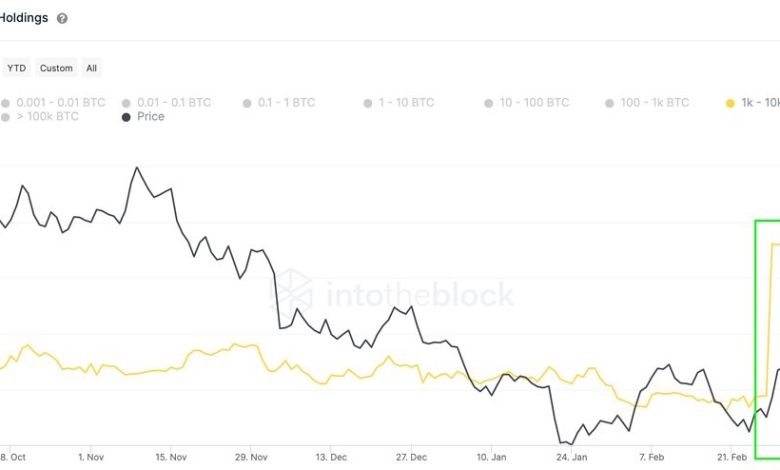Toggle the 0.001 - 0.01 BTC series

[6, 102]
